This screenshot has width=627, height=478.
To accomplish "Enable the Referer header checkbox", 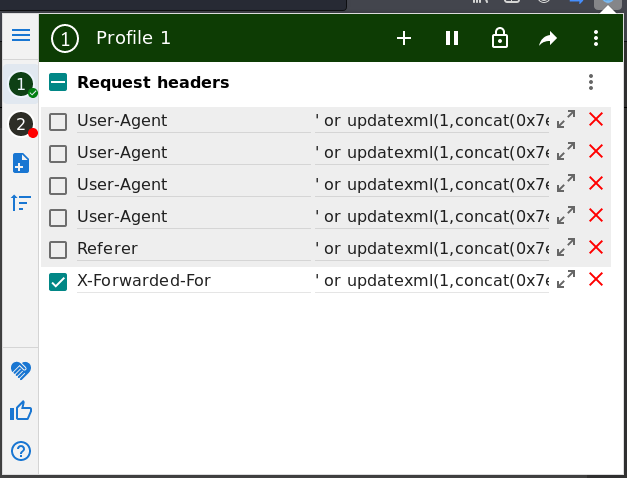I will 58,250.
